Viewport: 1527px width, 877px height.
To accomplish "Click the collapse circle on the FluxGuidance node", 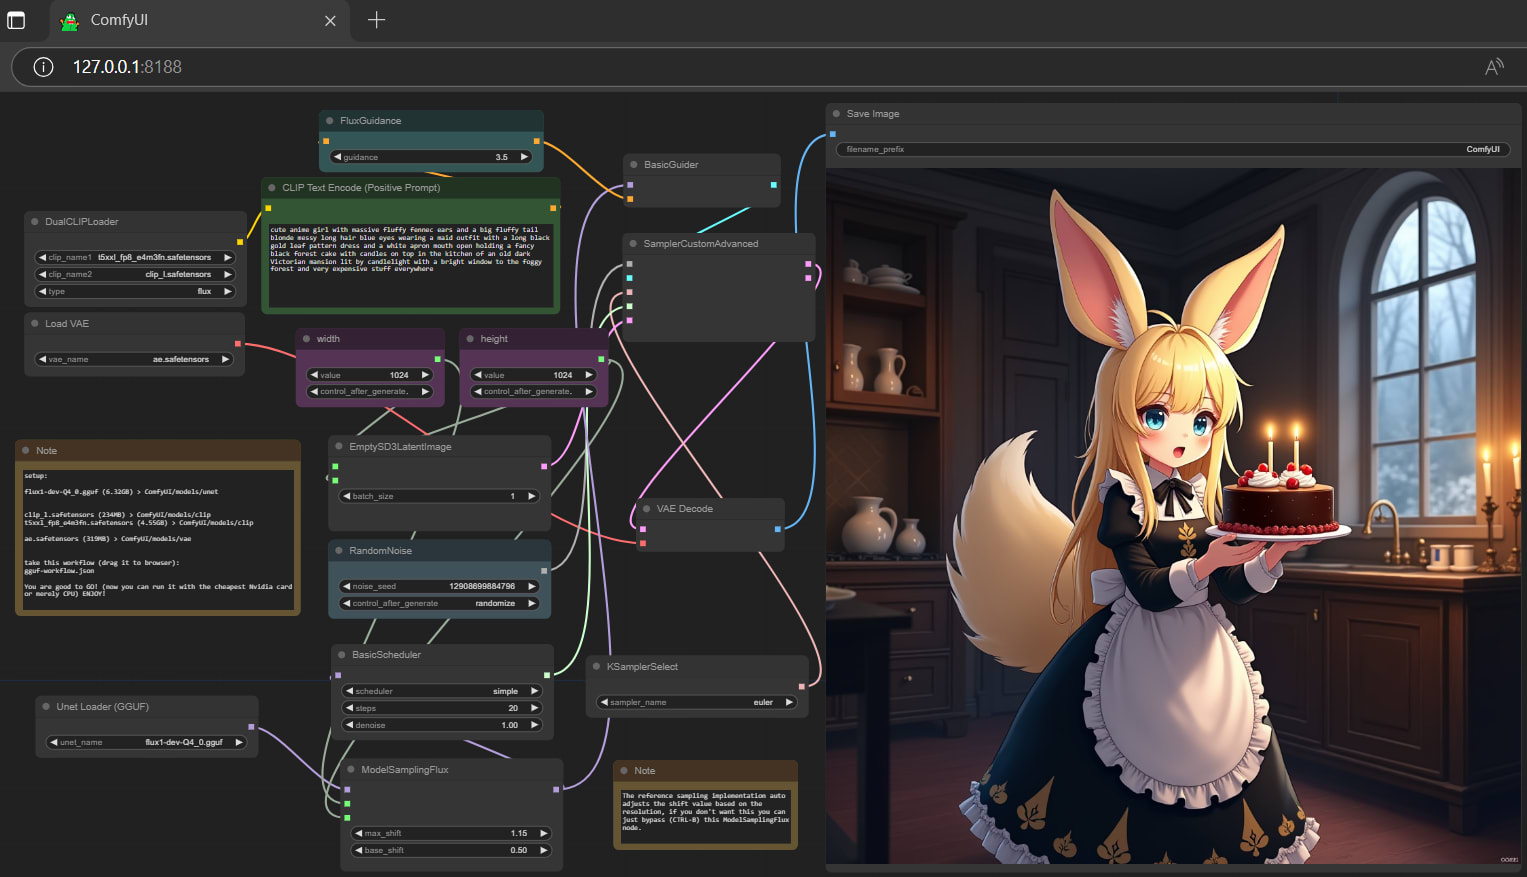I will pos(328,120).
